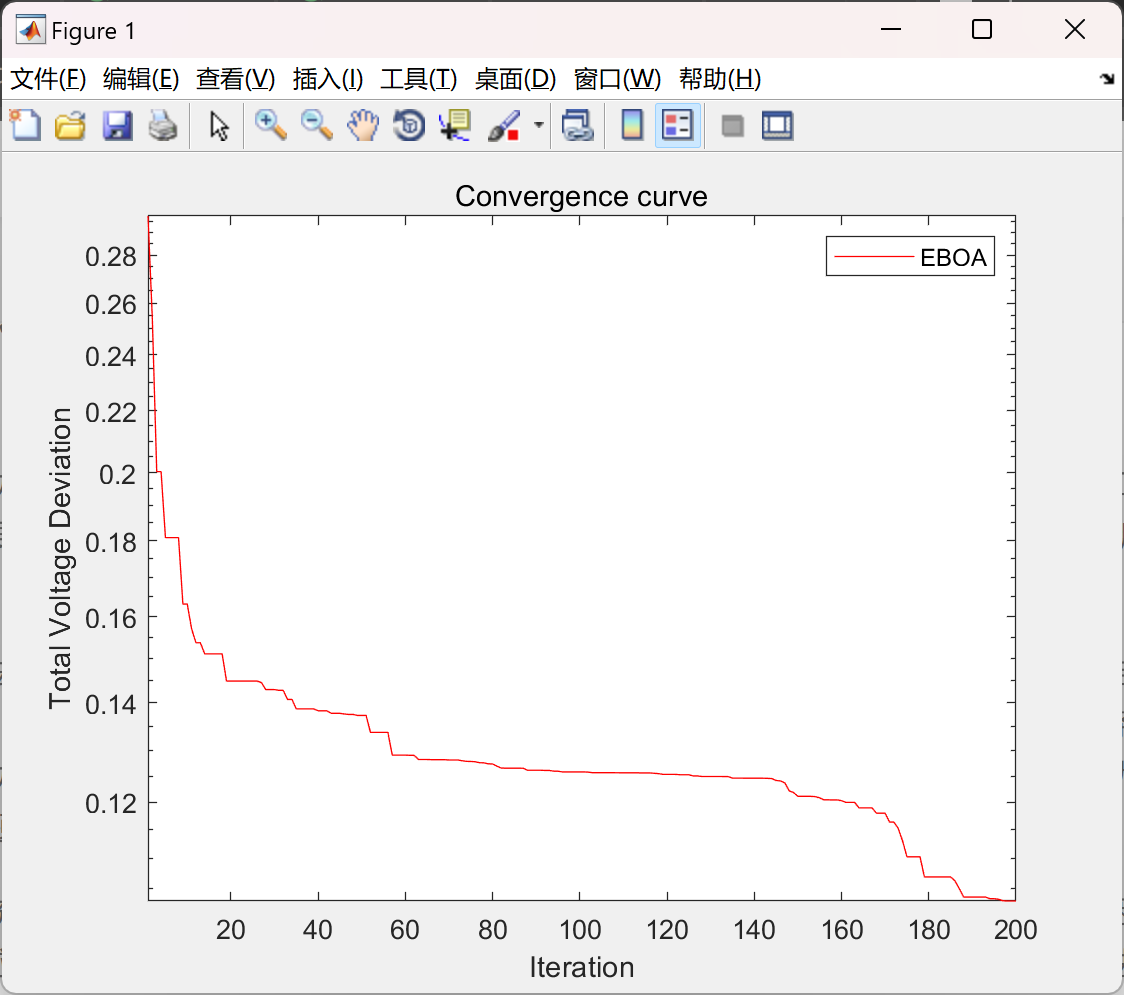Save the figure with the floppy icon
Viewport: 1124px width, 995px height.
[117, 125]
